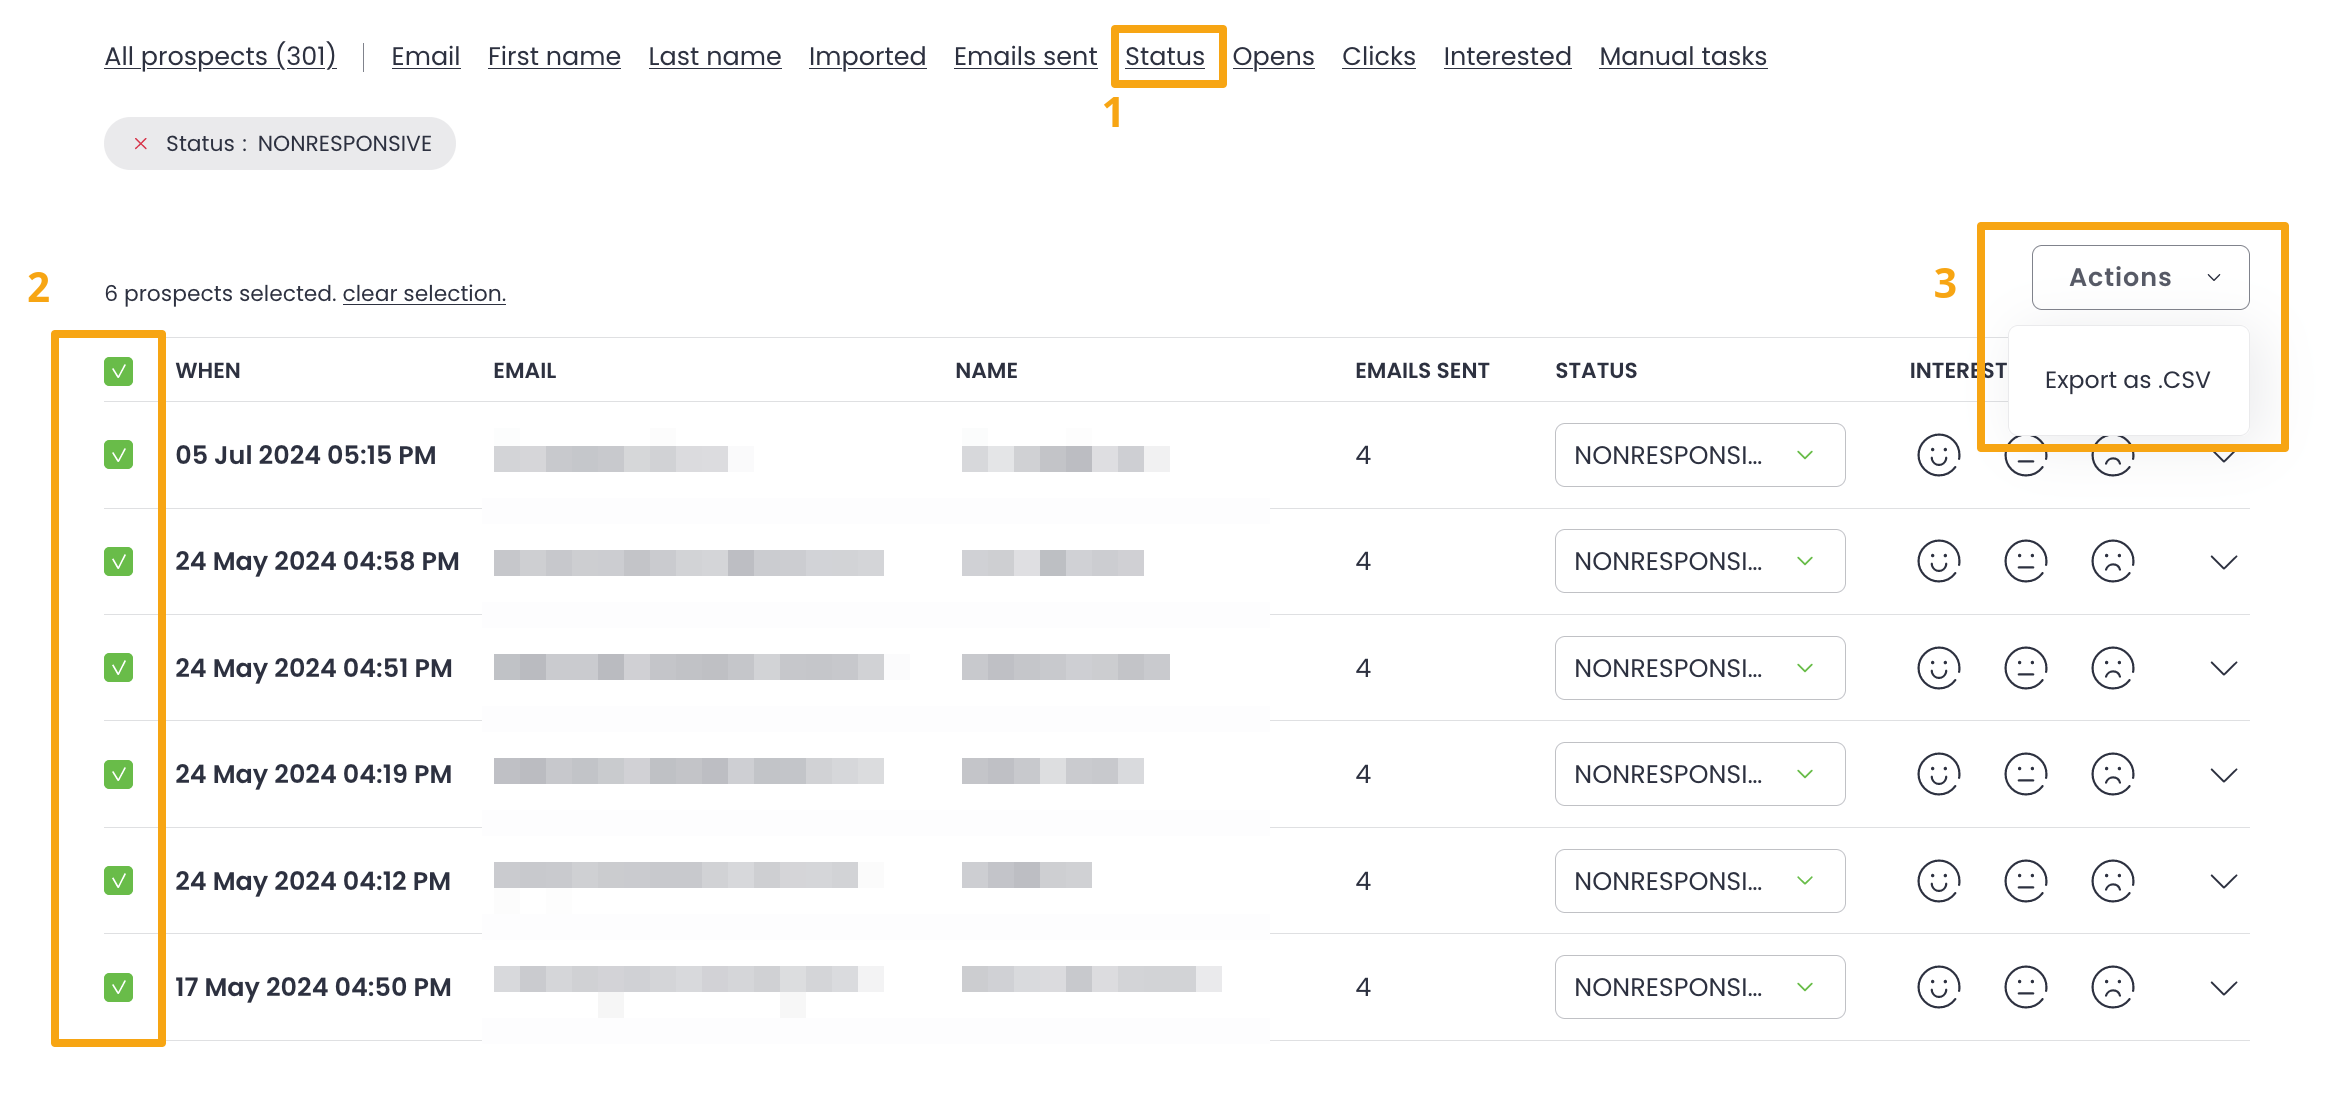Viewport: 2332px width, 1096px height.
Task: Click the clear selection link
Action: 424,293
